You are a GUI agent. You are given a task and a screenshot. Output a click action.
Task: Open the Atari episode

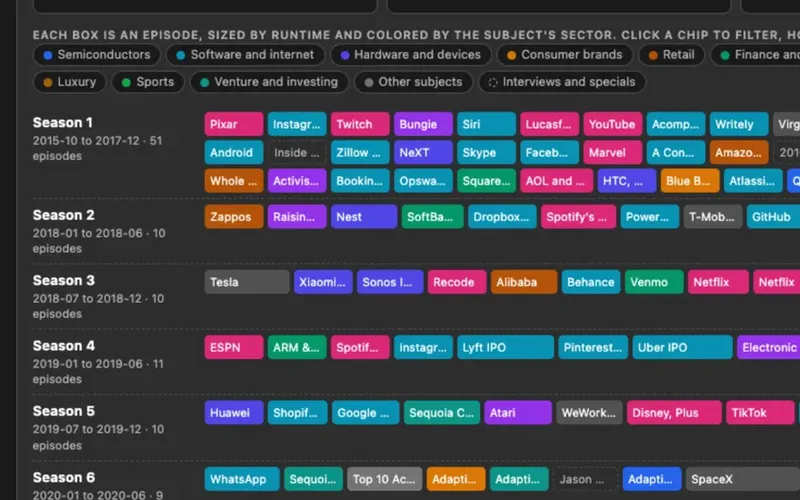point(518,413)
